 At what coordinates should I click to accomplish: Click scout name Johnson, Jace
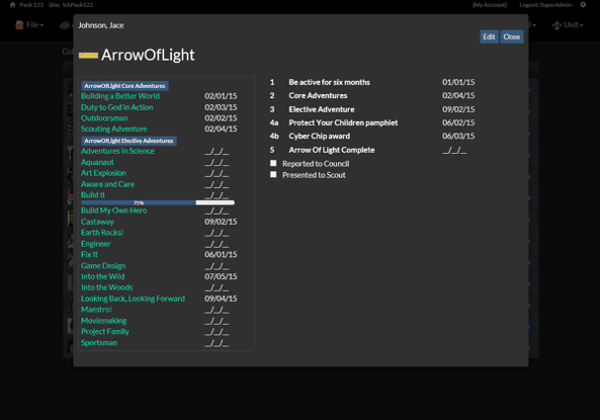pos(101,25)
